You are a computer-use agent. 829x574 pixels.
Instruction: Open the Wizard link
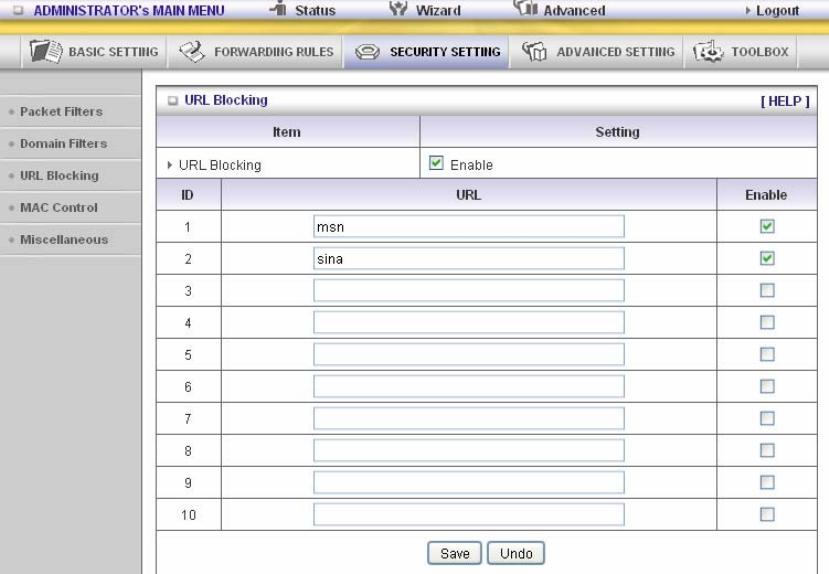(438, 11)
